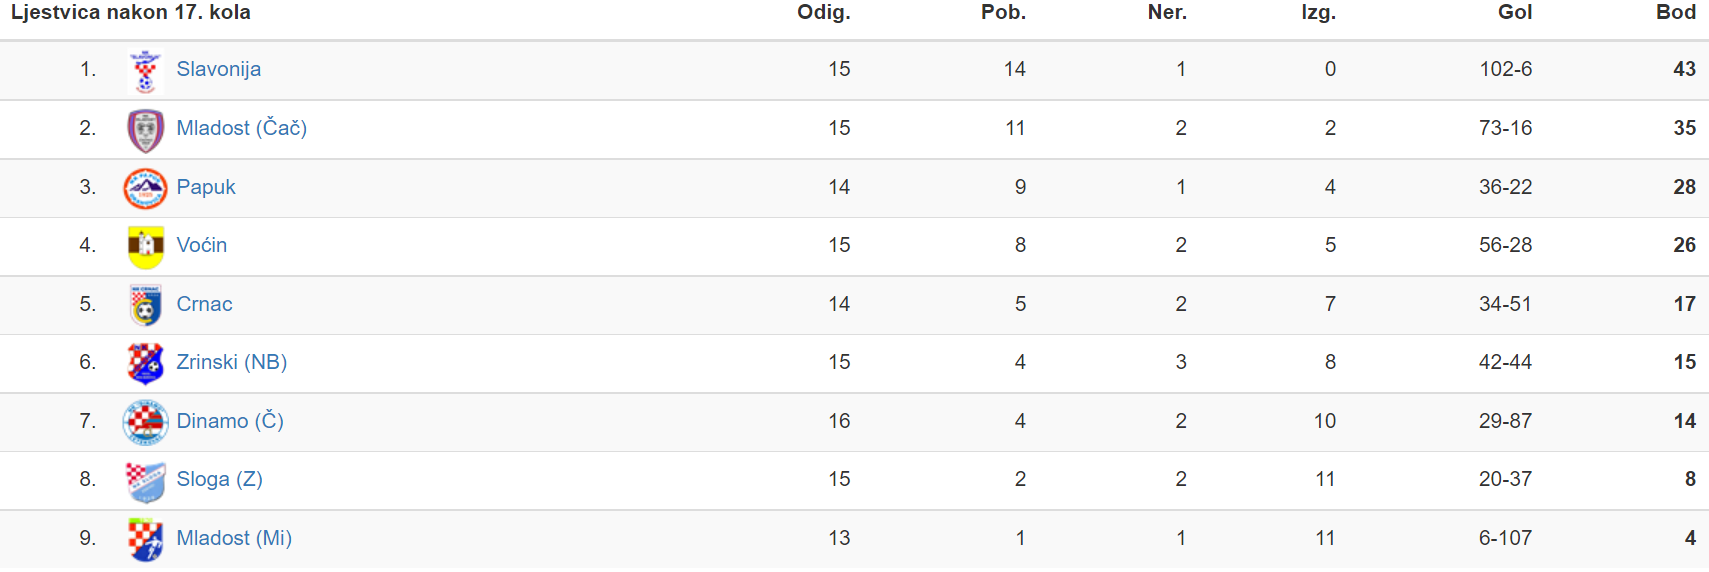Open the Dinamo (Č) team link
This screenshot has height=572, width=1709.
230,421
